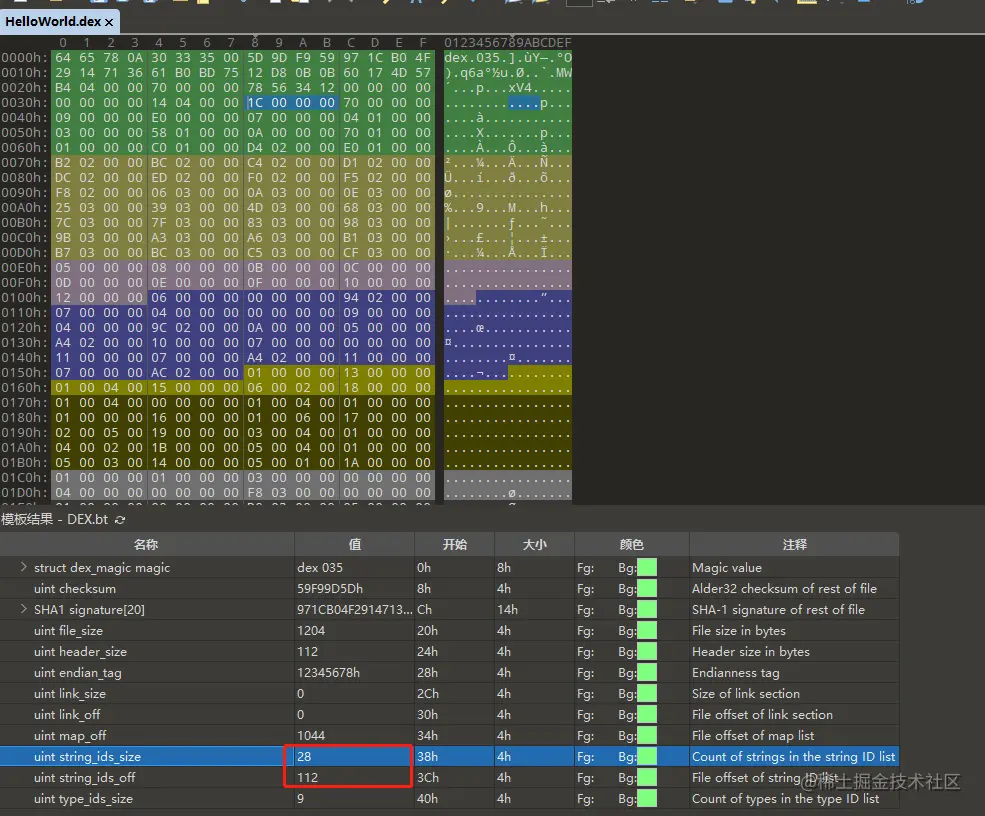Click the comment 'Magic value'
This screenshot has width=985, height=816.
[x=727, y=568]
